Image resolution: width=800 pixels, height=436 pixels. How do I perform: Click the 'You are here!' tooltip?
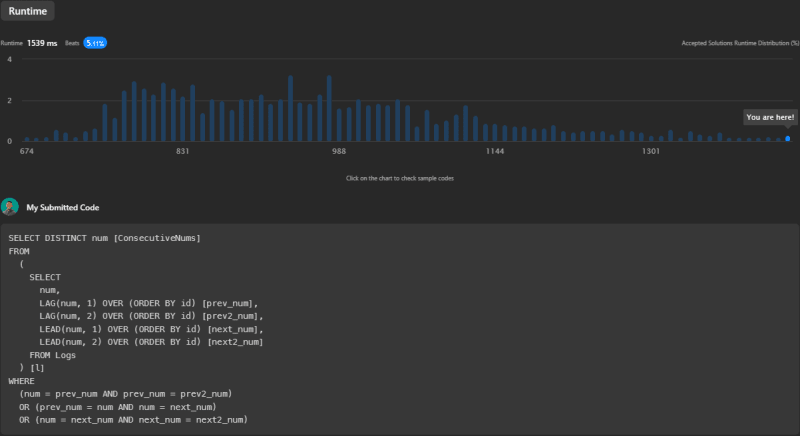pyautogui.click(x=770, y=117)
